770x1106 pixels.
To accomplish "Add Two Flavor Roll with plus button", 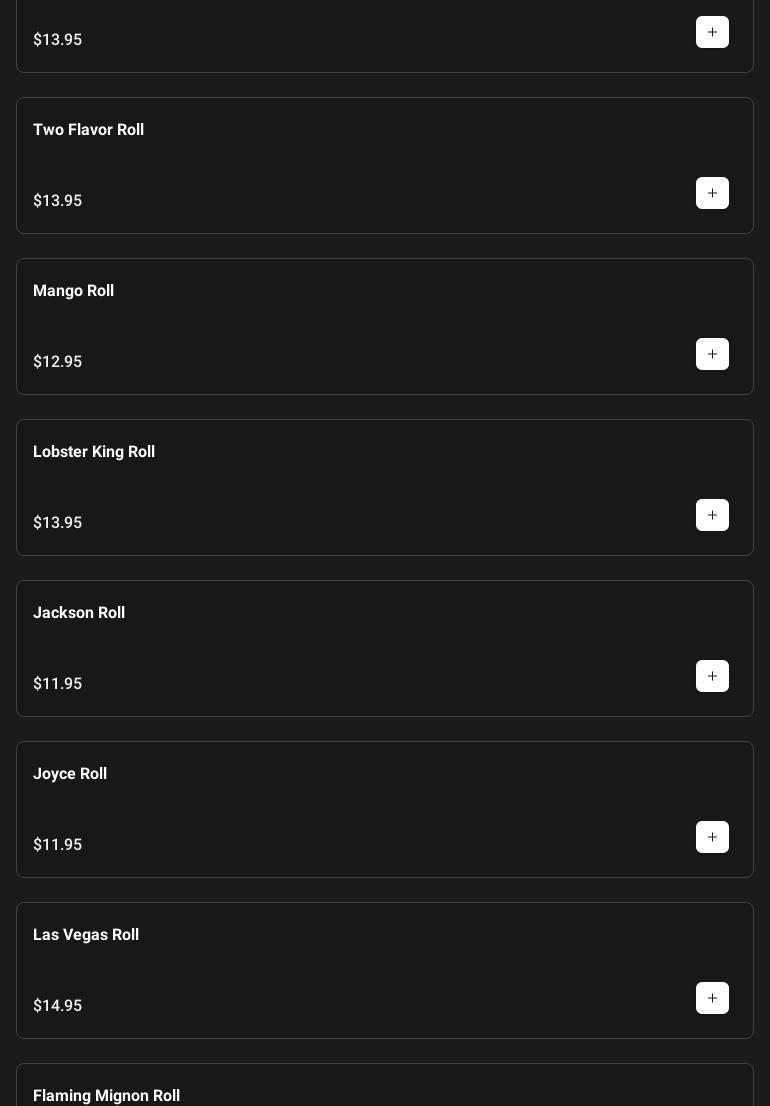I will (712, 193).
